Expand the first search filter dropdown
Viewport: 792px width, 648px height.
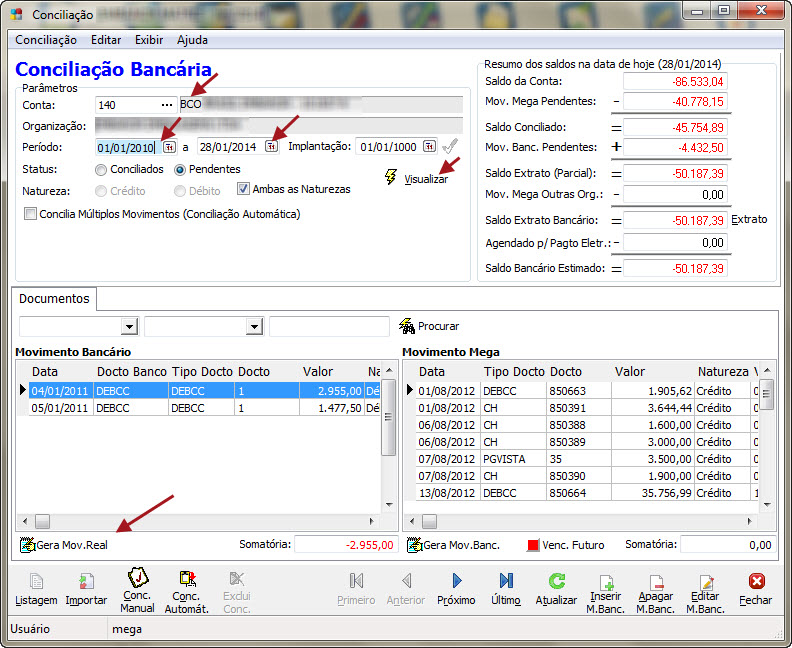[128, 326]
